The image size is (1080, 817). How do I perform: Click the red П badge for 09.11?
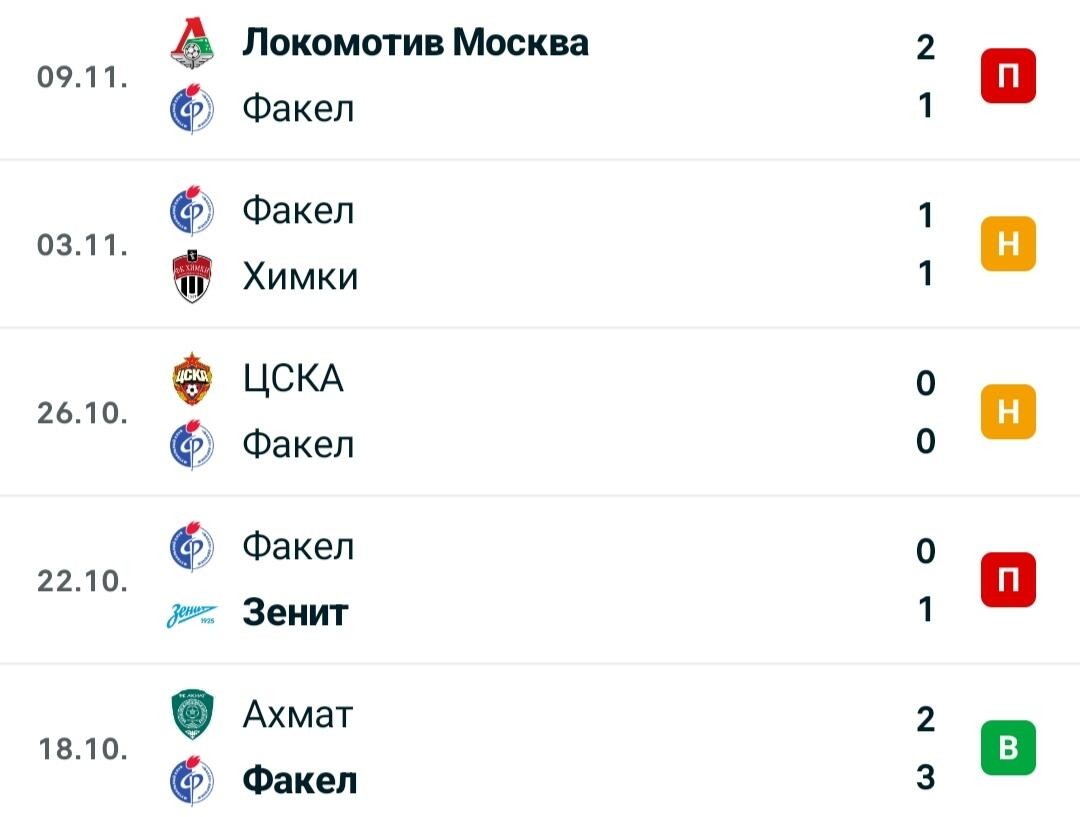[x=1008, y=76]
